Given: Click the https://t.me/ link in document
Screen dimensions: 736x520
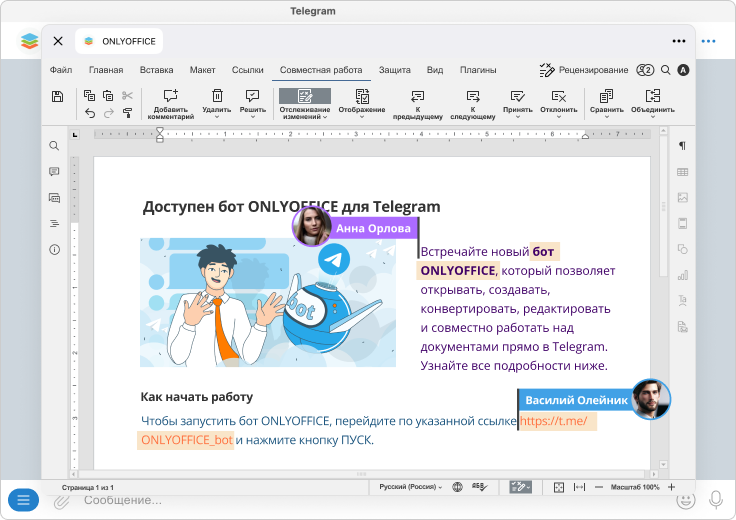Looking at the screenshot, I should pyautogui.click(x=553, y=421).
